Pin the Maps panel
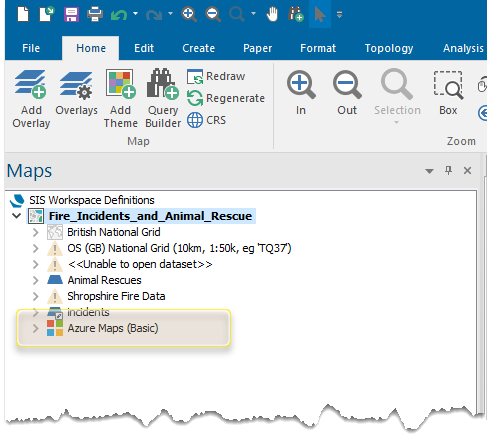This screenshot has width=492, height=445. [448, 171]
